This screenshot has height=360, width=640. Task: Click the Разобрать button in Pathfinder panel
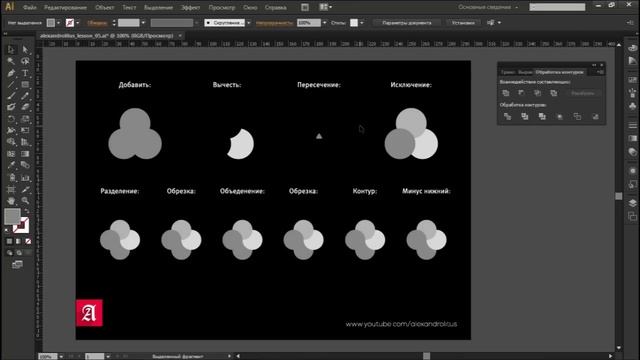[x=582, y=93]
